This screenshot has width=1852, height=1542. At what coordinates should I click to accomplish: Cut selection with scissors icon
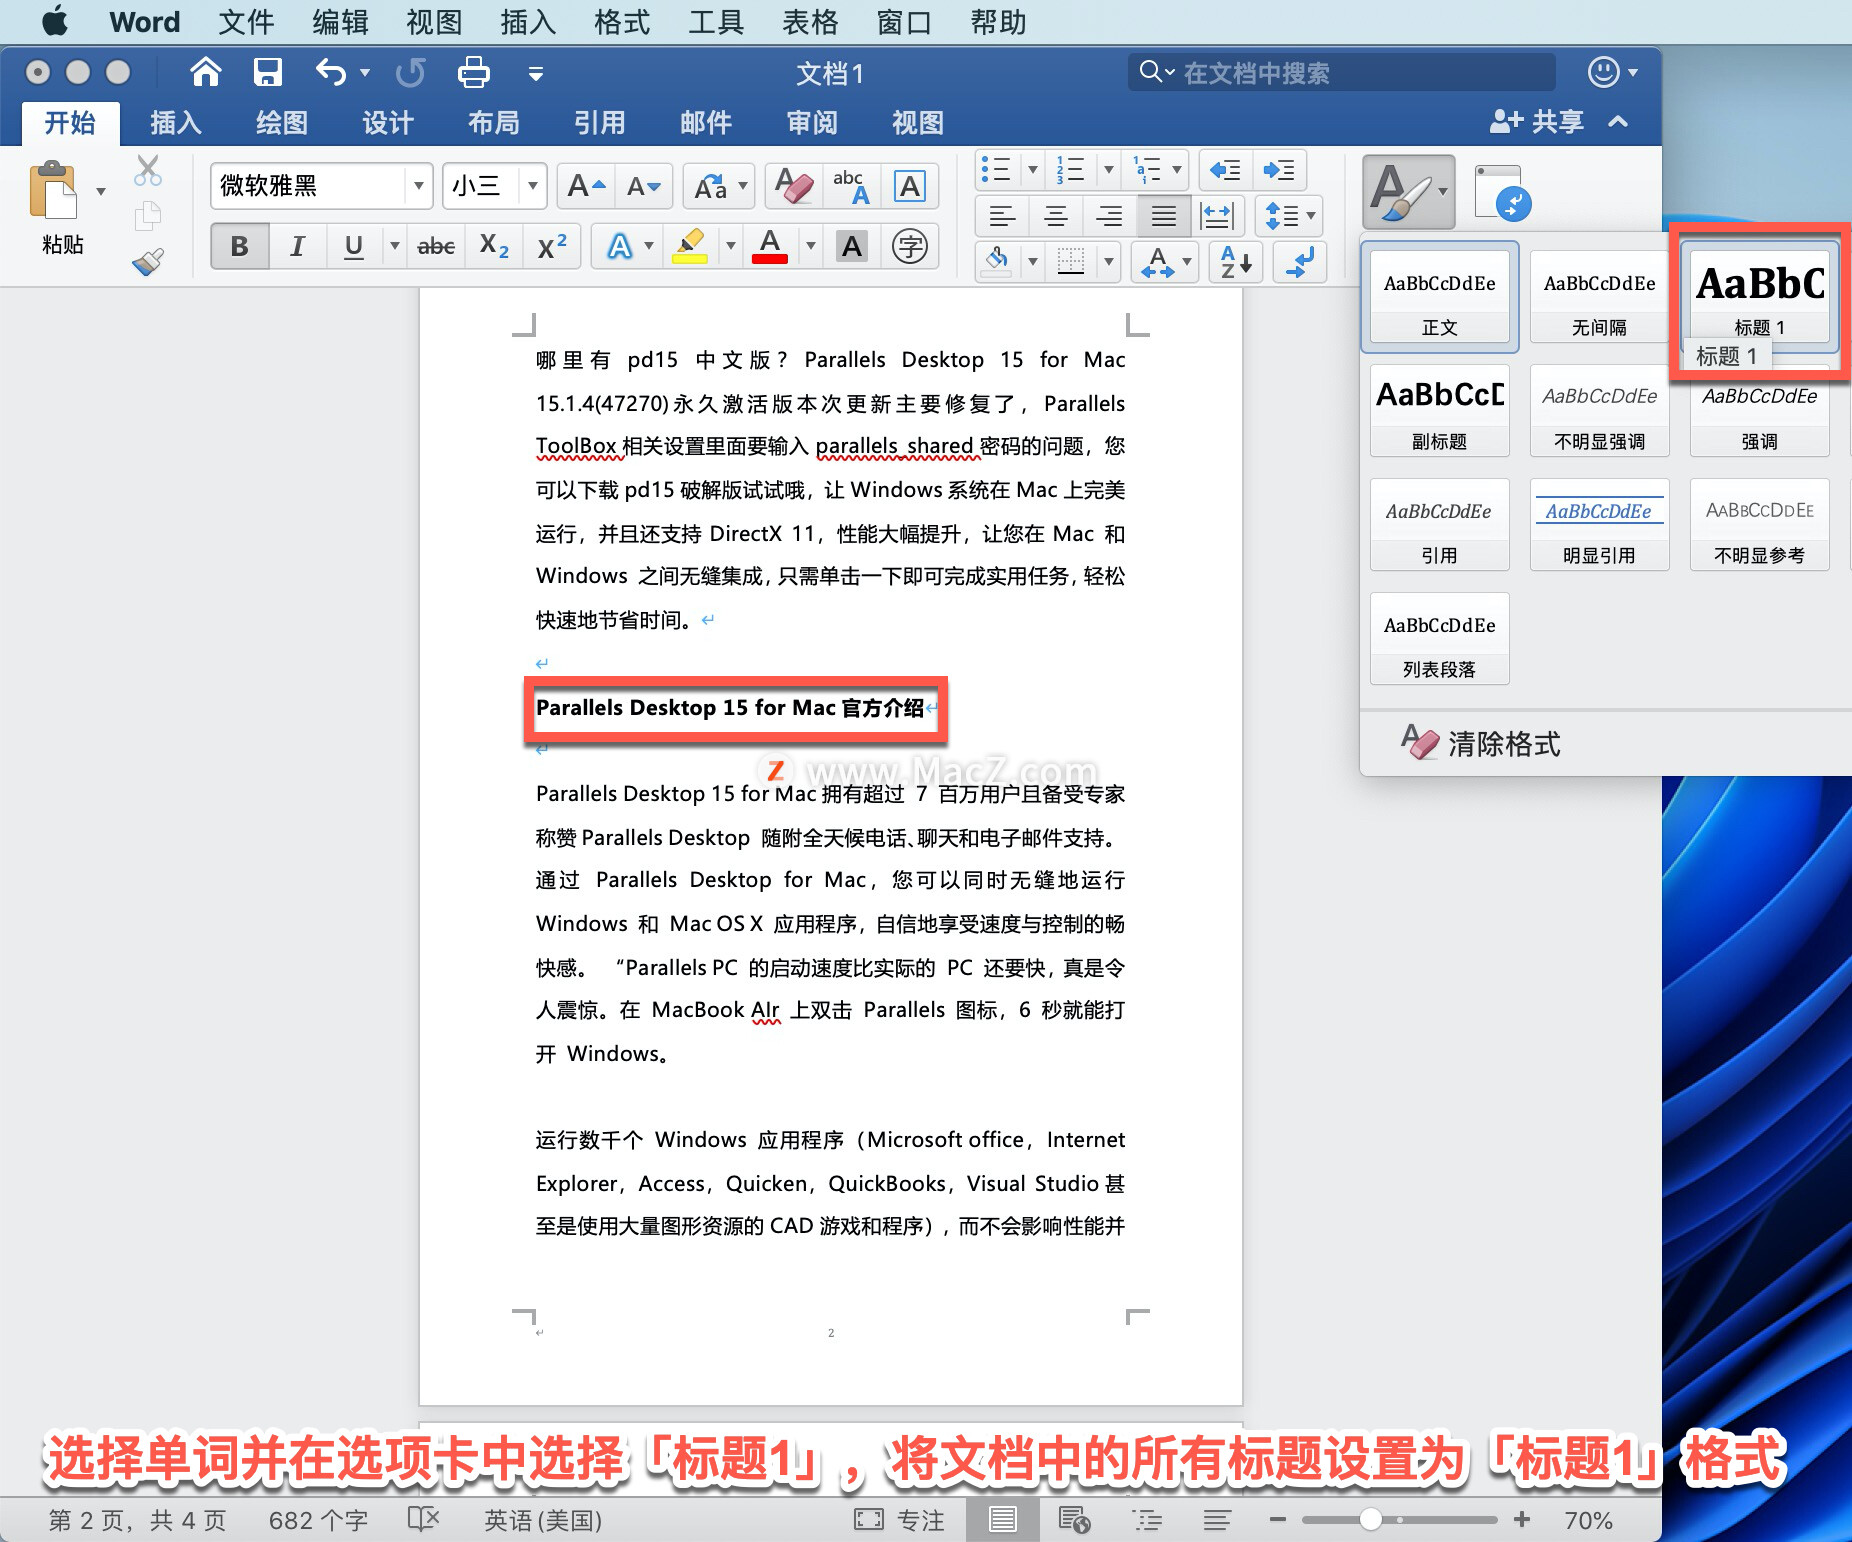click(x=148, y=171)
